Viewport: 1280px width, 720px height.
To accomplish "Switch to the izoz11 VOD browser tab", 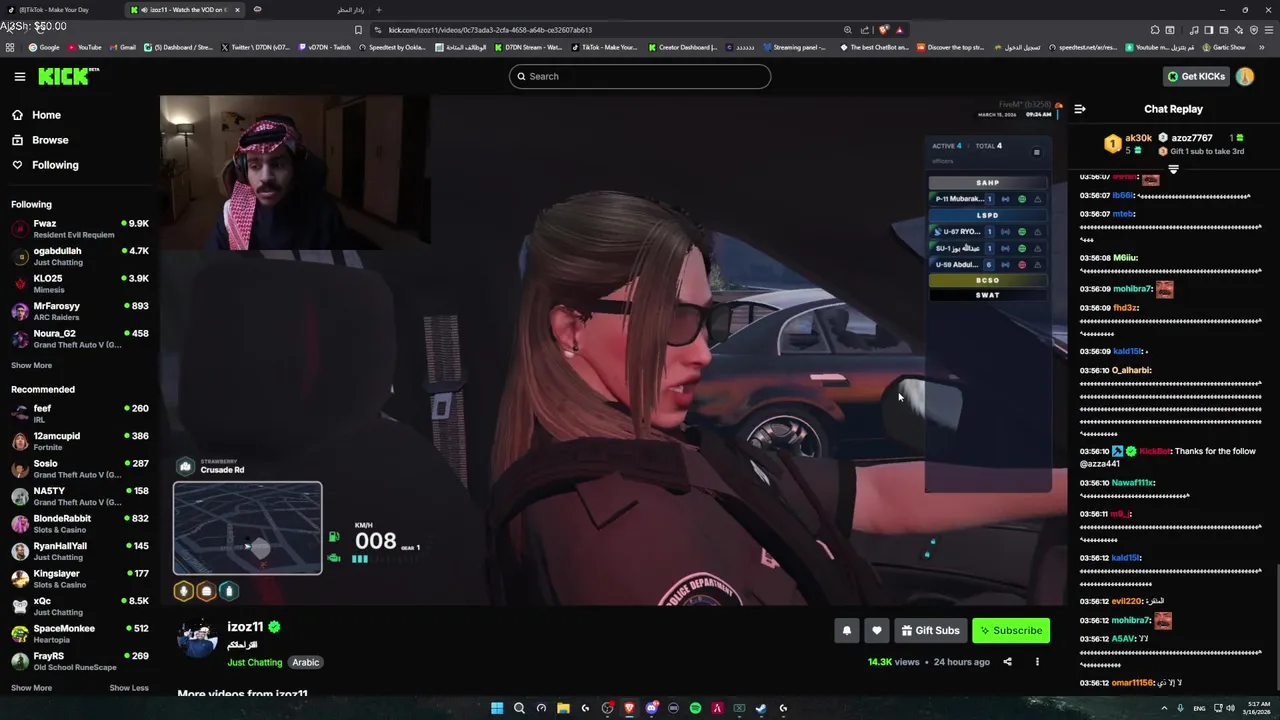I will click(x=185, y=10).
